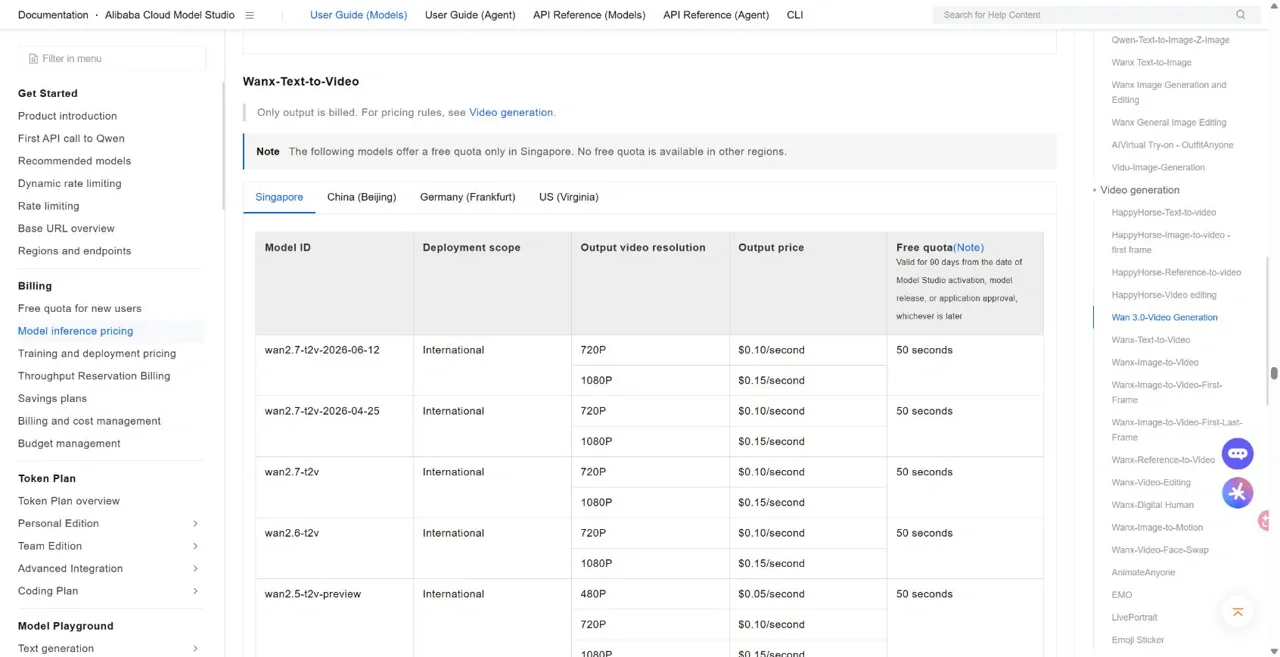The height and width of the screenshot is (657, 1280).
Task: Click the wan2.7-t2v-2026-06-12 model ID cell
Action: click(334, 365)
